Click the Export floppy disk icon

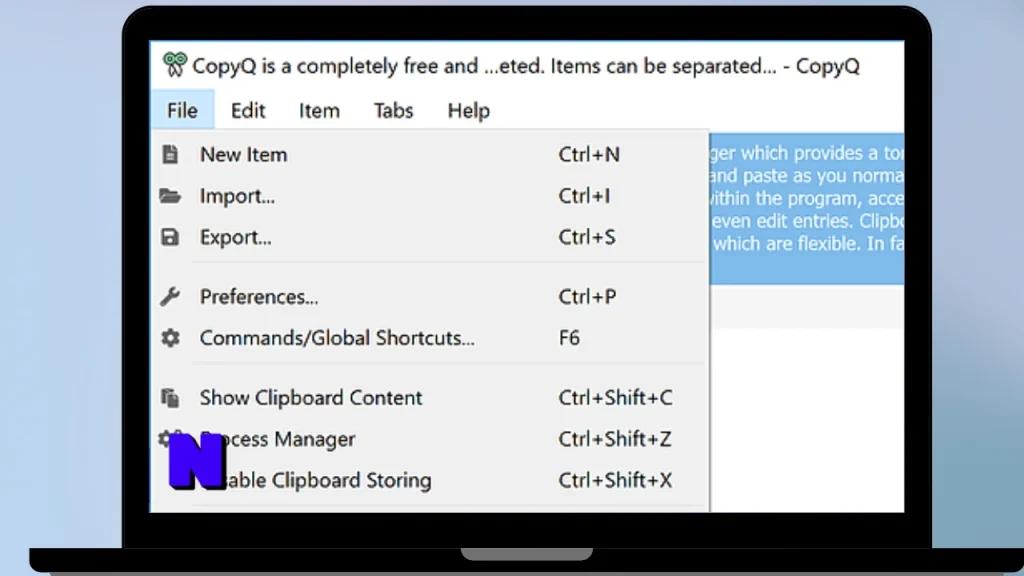pos(170,236)
